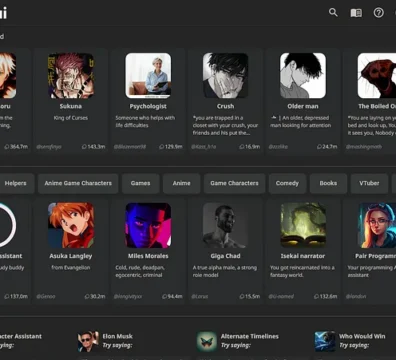Screen dimensions: 396x360
Task: Select the VTuber category tab
Action: pos(369,183)
